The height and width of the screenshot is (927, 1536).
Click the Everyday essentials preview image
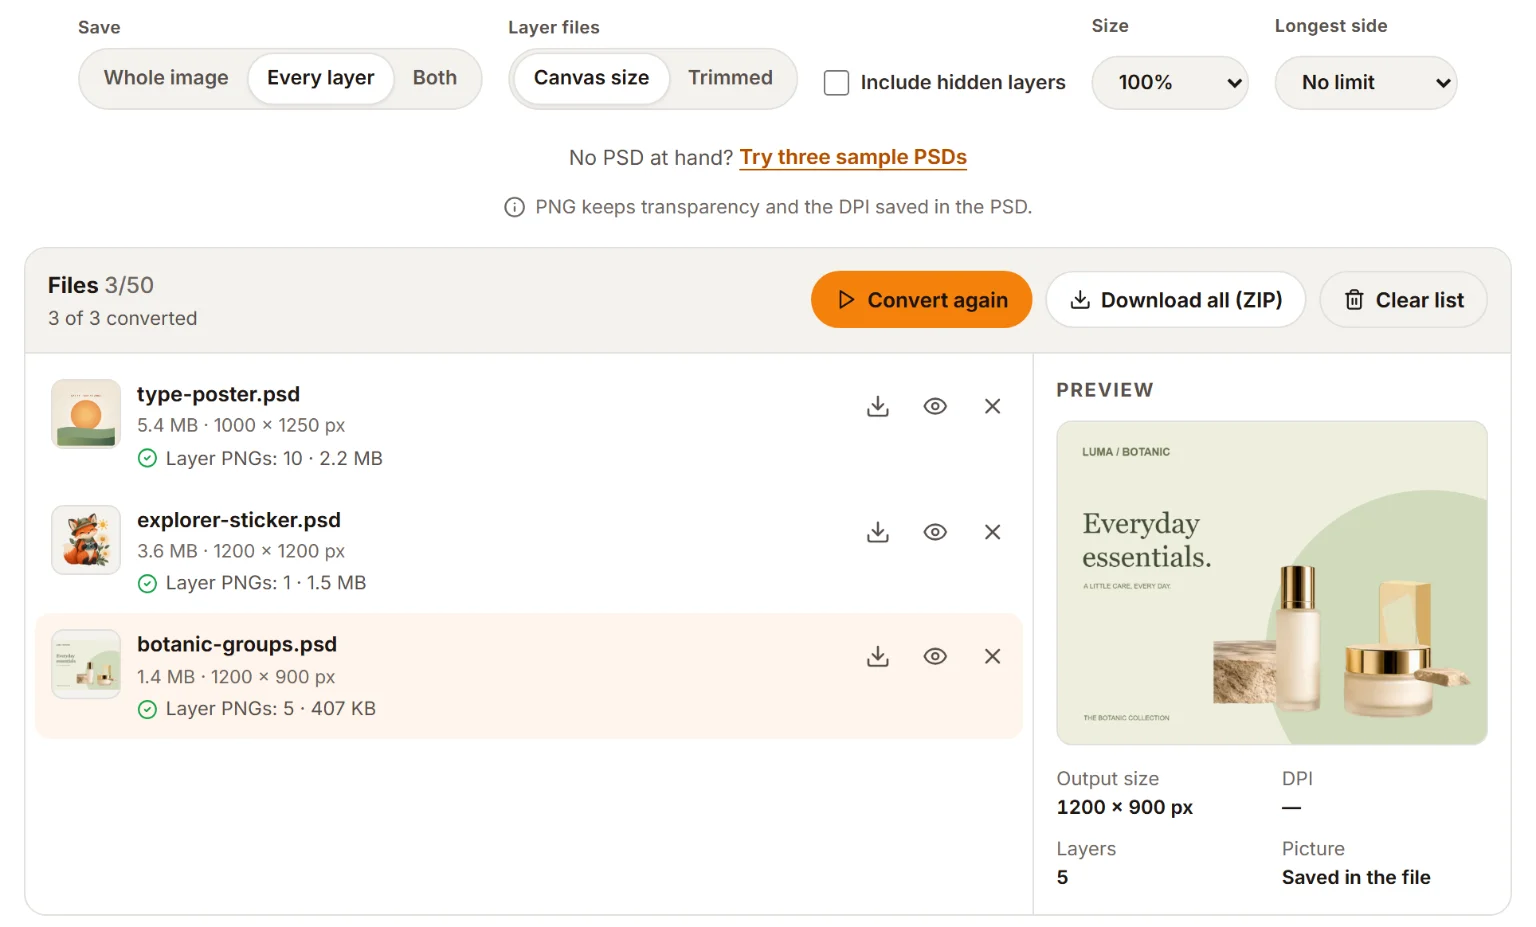tap(1272, 583)
